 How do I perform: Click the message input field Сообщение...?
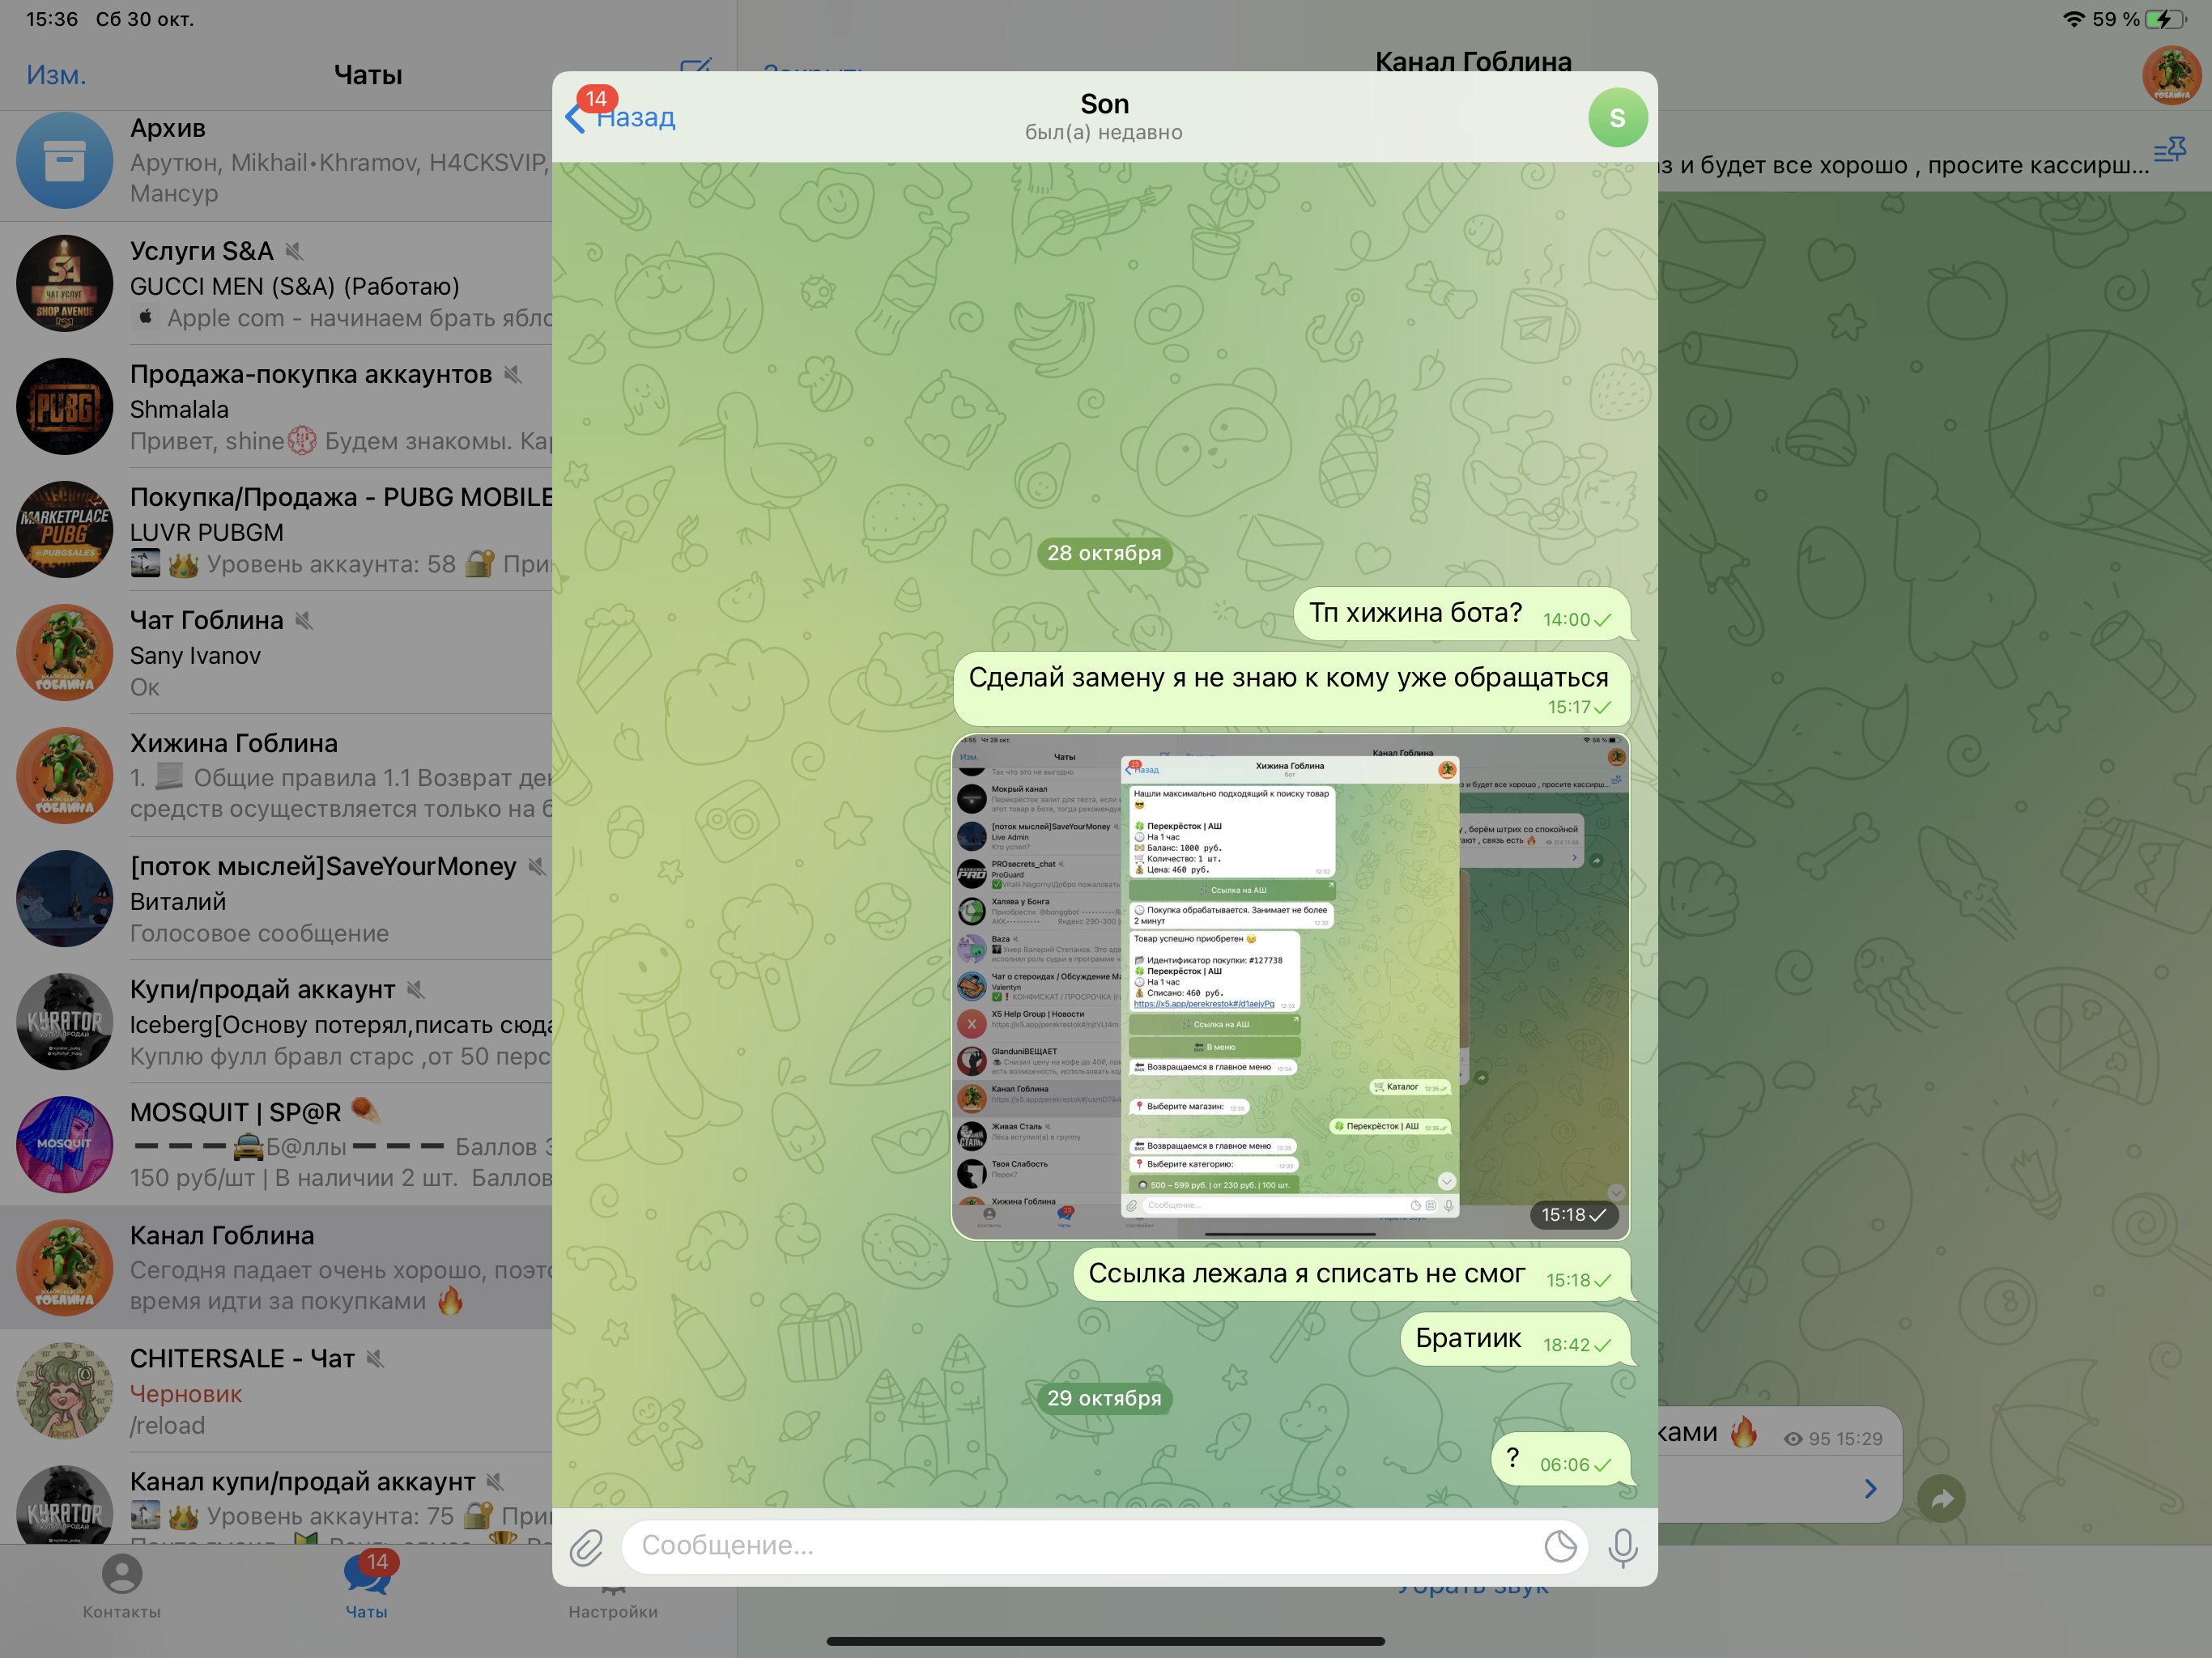coord(1104,1546)
